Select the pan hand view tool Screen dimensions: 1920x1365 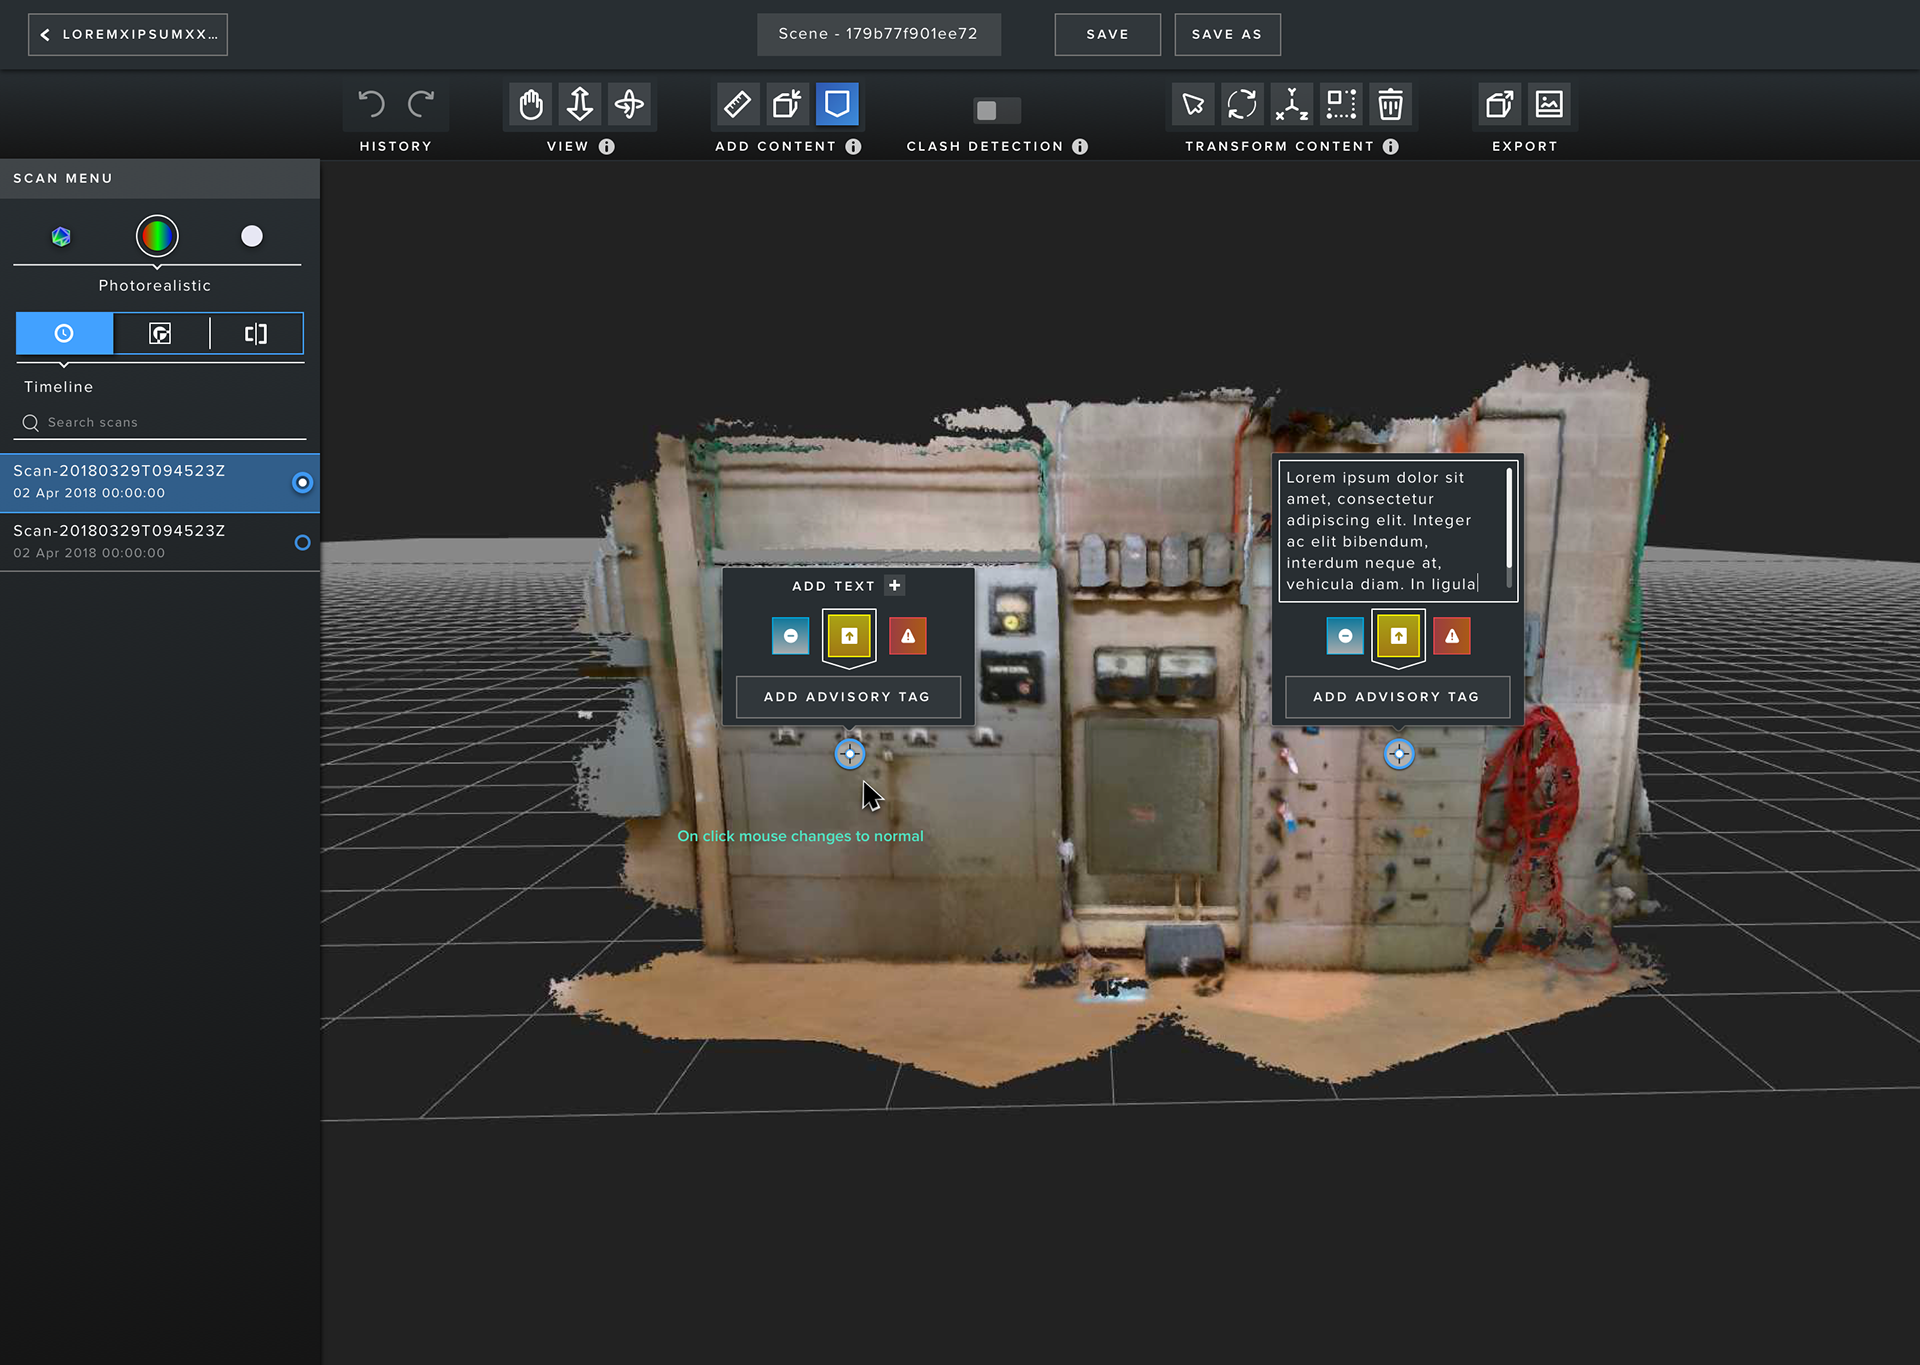(530, 104)
